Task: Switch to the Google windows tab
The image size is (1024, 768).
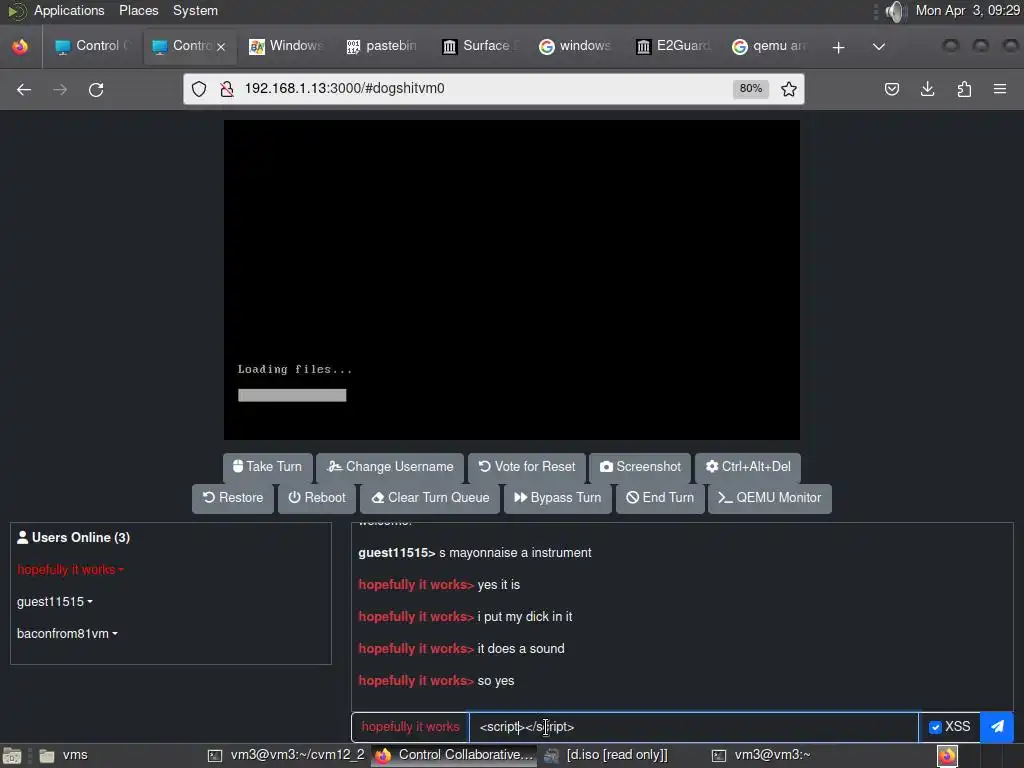Action: coord(575,46)
